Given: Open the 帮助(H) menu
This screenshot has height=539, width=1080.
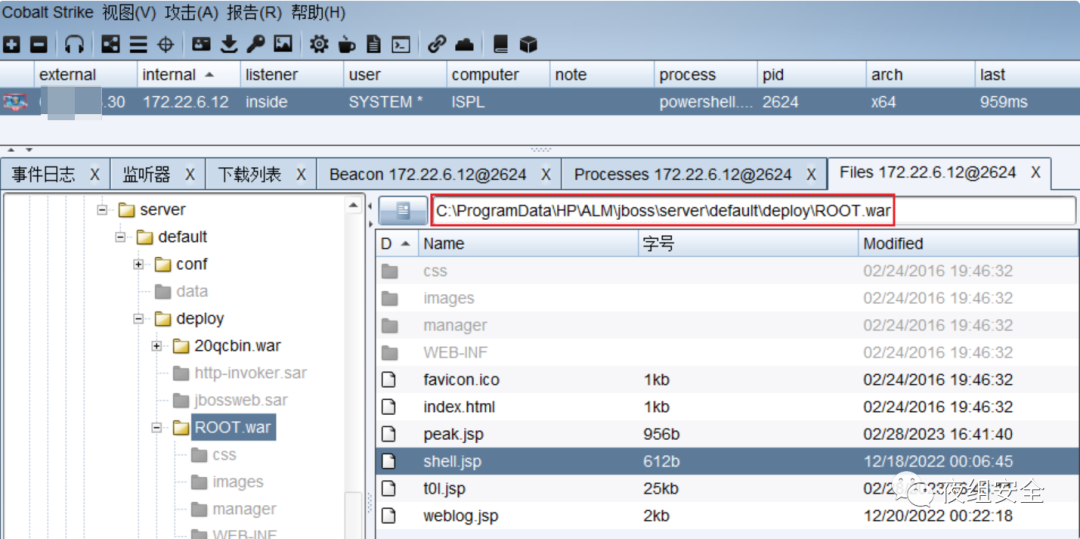Looking at the screenshot, I should [x=318, y=12].
